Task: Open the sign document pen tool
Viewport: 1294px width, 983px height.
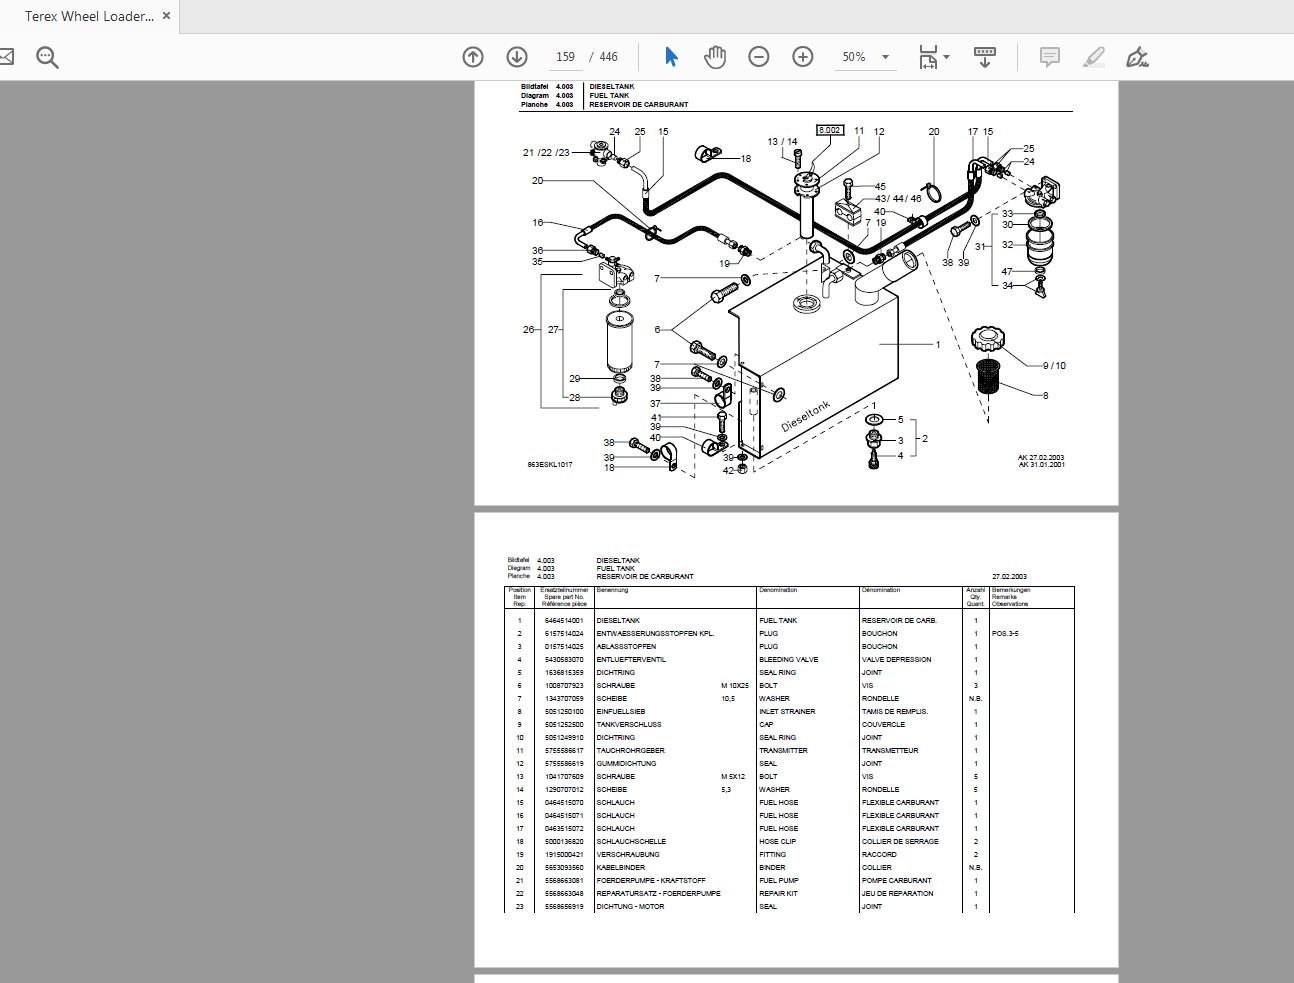Action: 1137,57
